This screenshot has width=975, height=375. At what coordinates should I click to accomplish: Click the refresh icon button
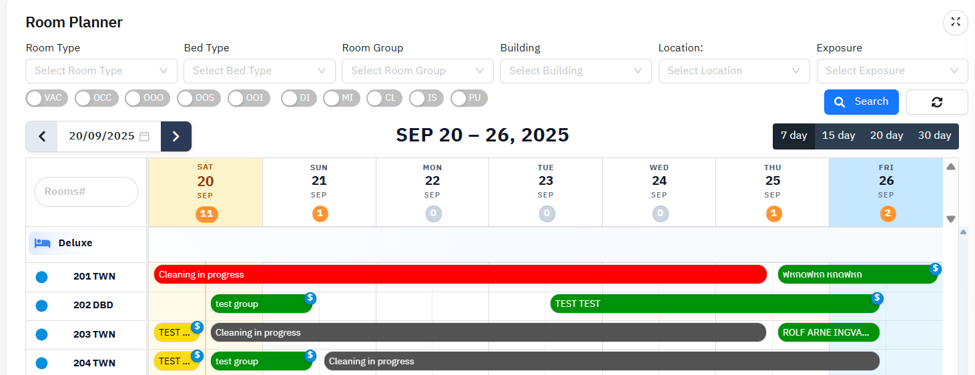point(936,102)
